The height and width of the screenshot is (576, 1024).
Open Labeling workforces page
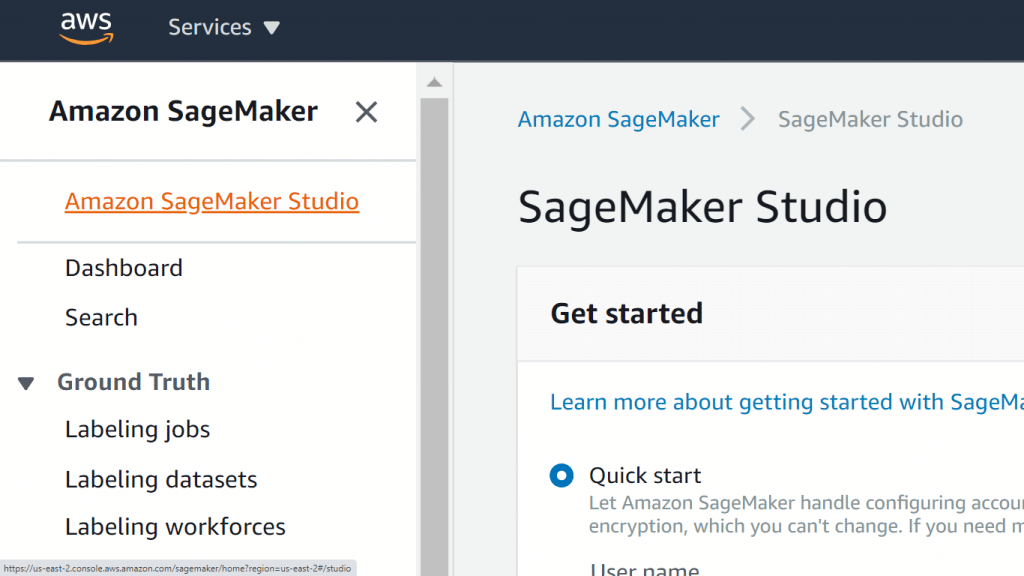[175, 526]
